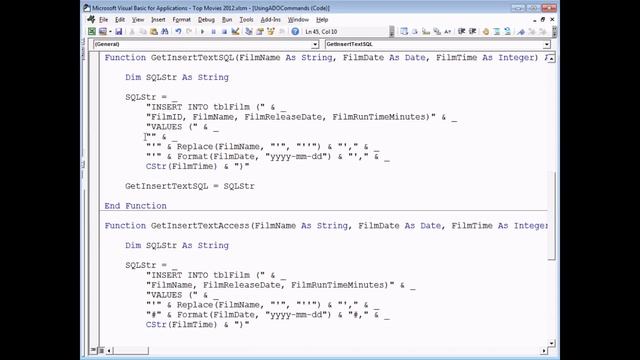Click the "Ln 45, Col 10" position indicator

[321, 31]
